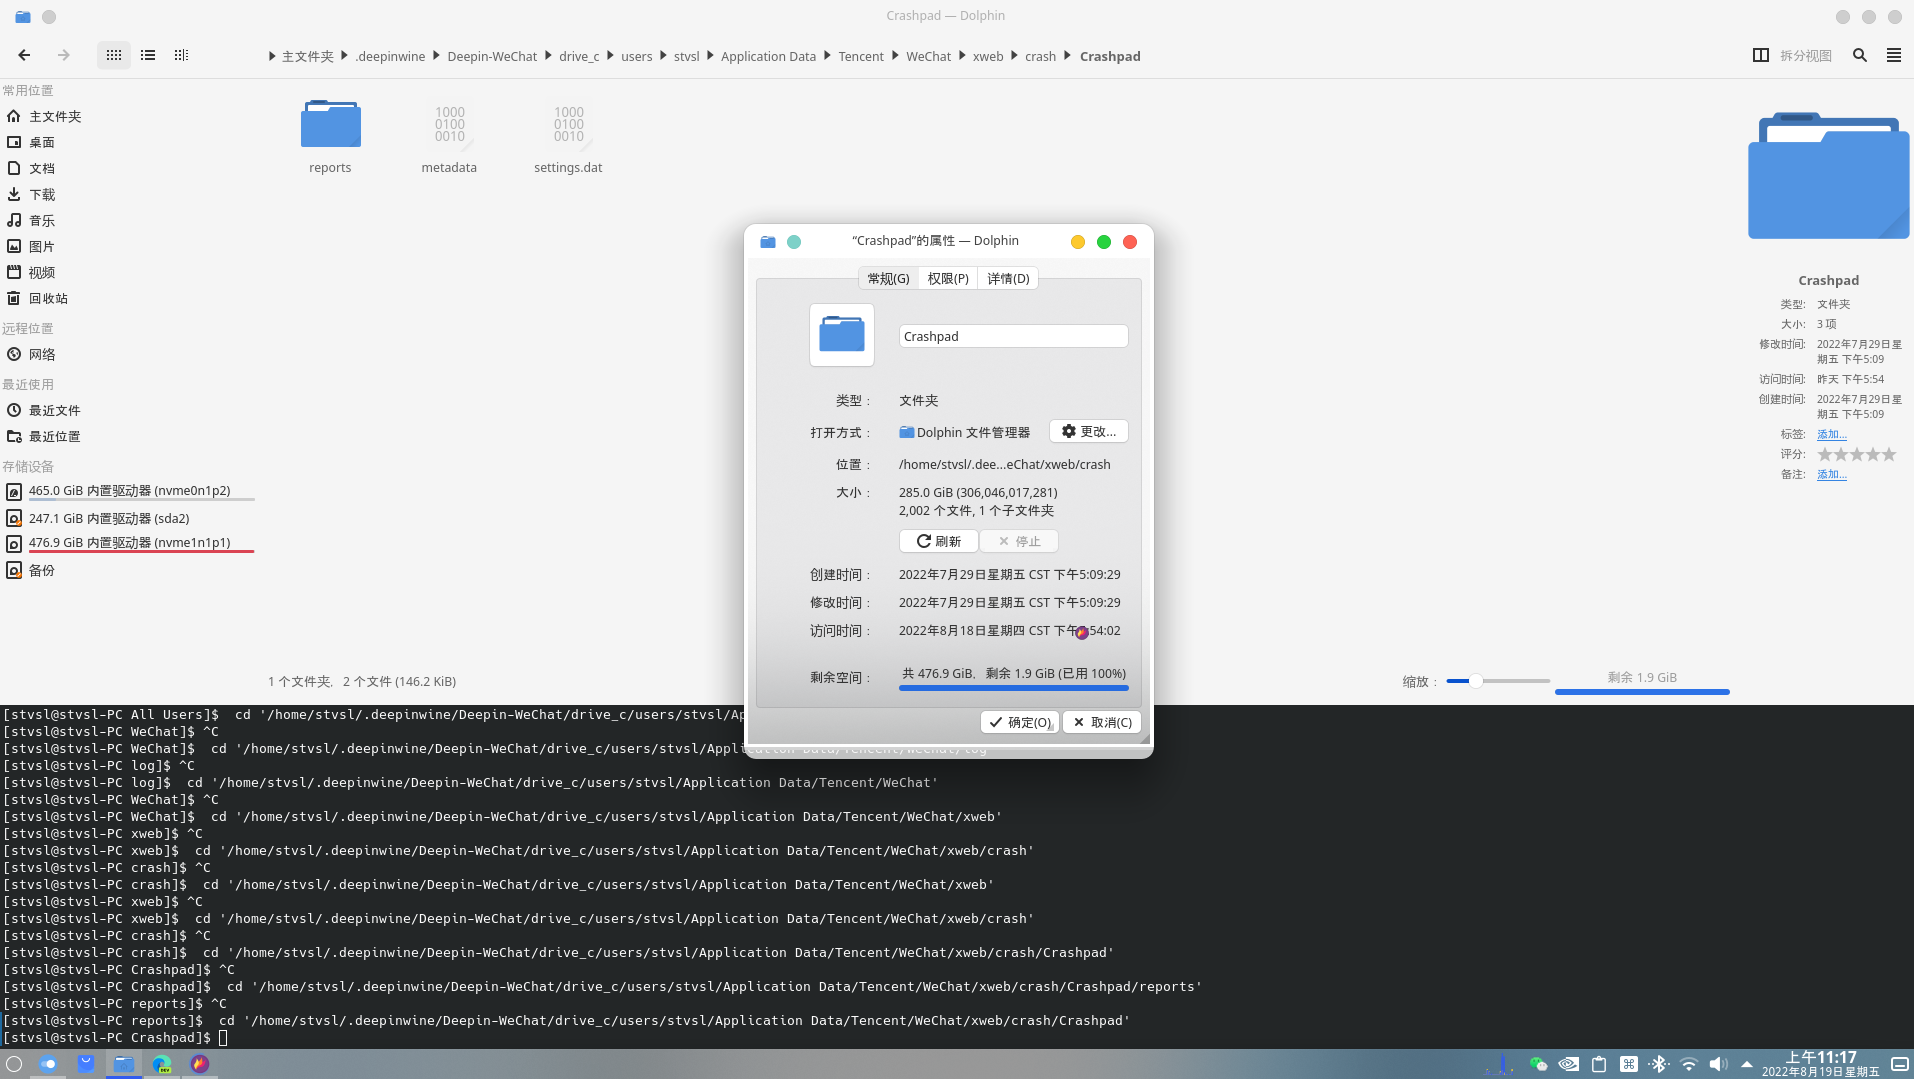This screenshot has width=1914, height=1079.
Task: Navigate to Application Data breadcrumb
Action: tap(768, 56)
